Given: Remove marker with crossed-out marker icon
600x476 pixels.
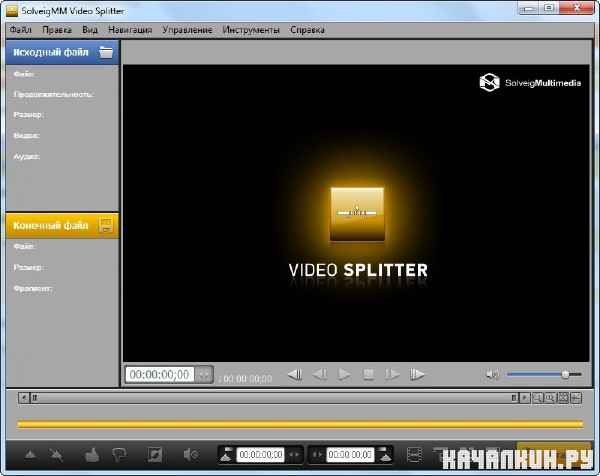Looking at the screenshot, I should click(56, 455).
